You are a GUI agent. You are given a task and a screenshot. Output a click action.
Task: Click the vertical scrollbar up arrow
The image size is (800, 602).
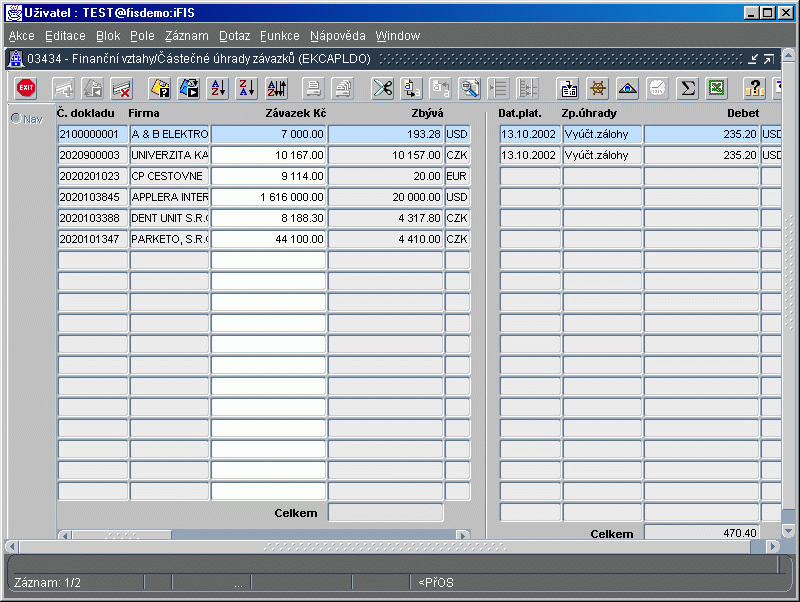[788, 54]
